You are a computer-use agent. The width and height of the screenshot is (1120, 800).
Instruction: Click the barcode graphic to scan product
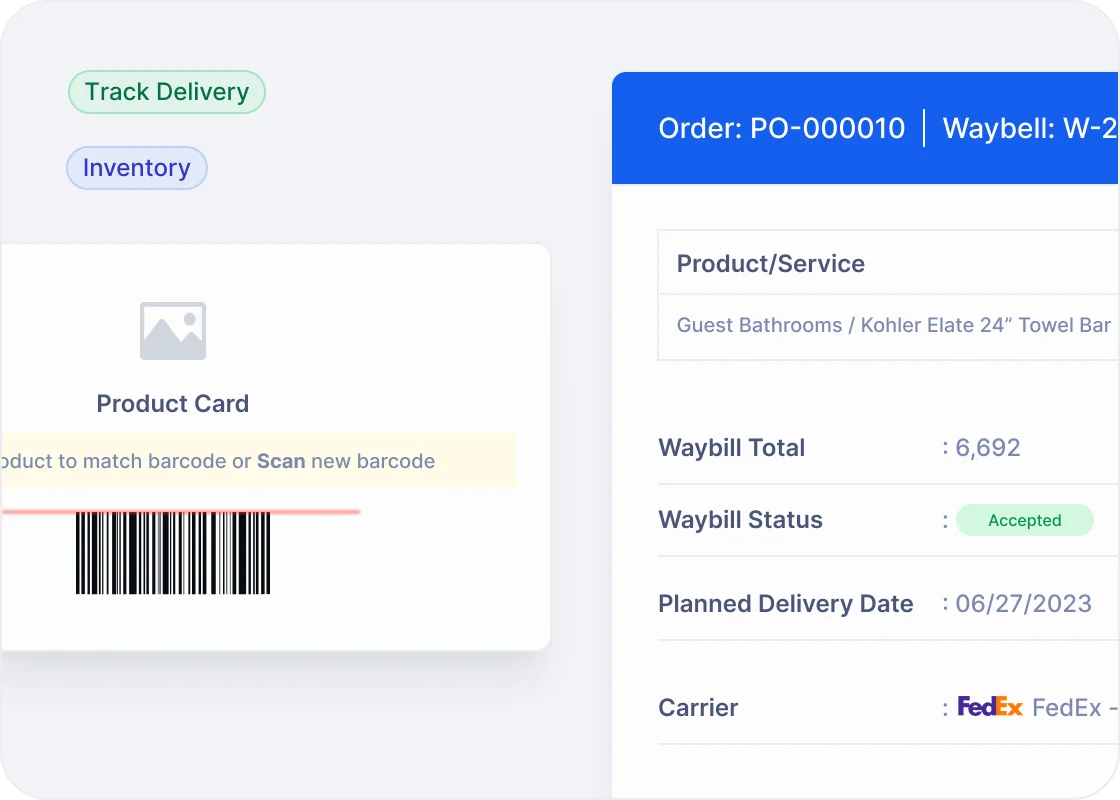(172, 555)
